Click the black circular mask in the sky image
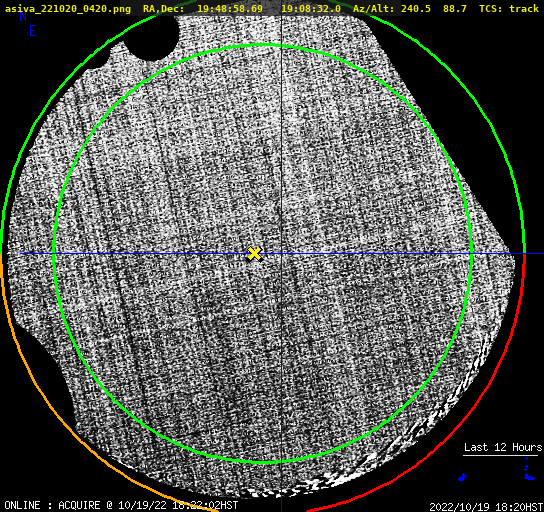Image resolution: width=544 pixels, height=512 pixels. (152, 37)
